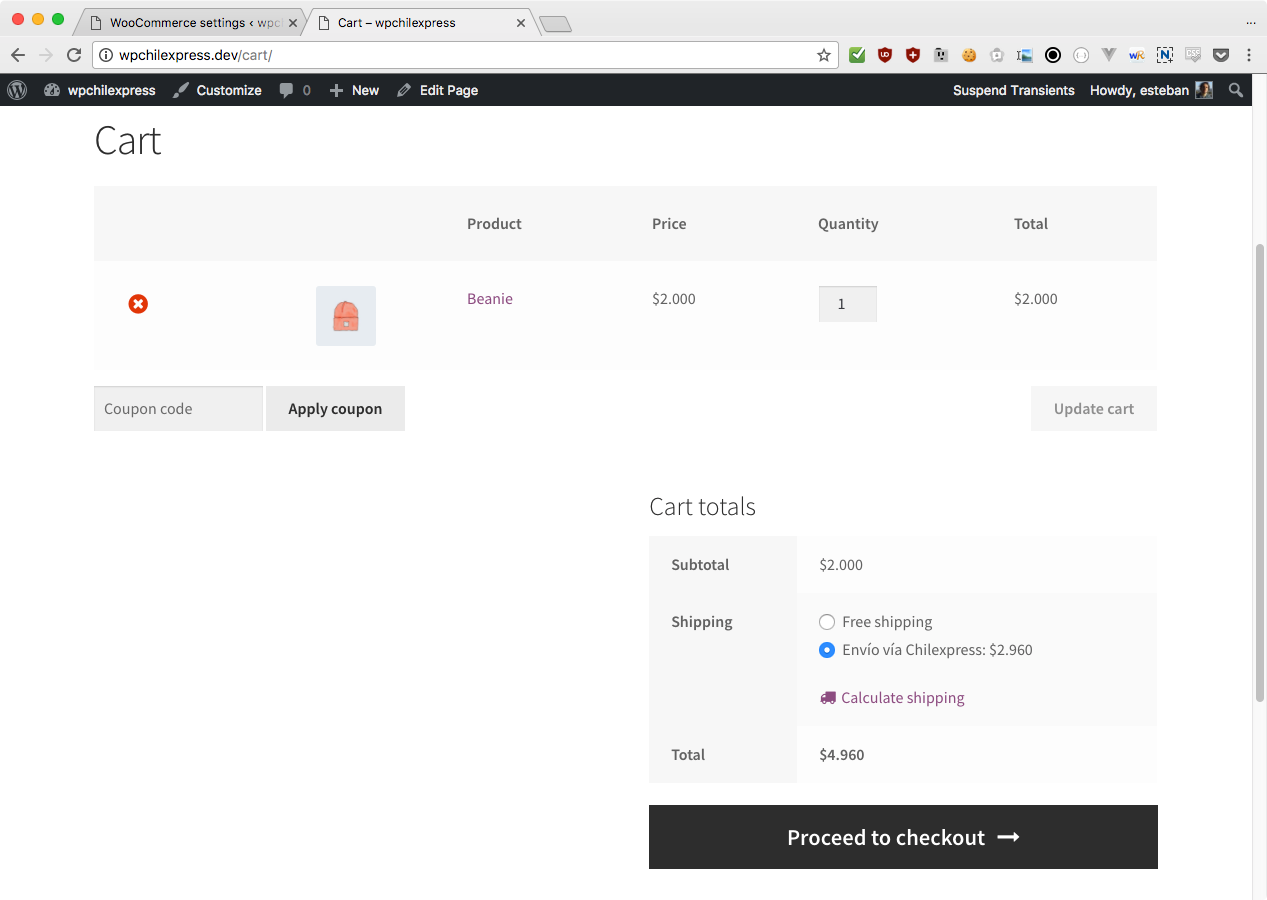This screenshot has height=900, width=1267.
Task: Click the gray power outlet extension icon
Action: pos(941,55)
